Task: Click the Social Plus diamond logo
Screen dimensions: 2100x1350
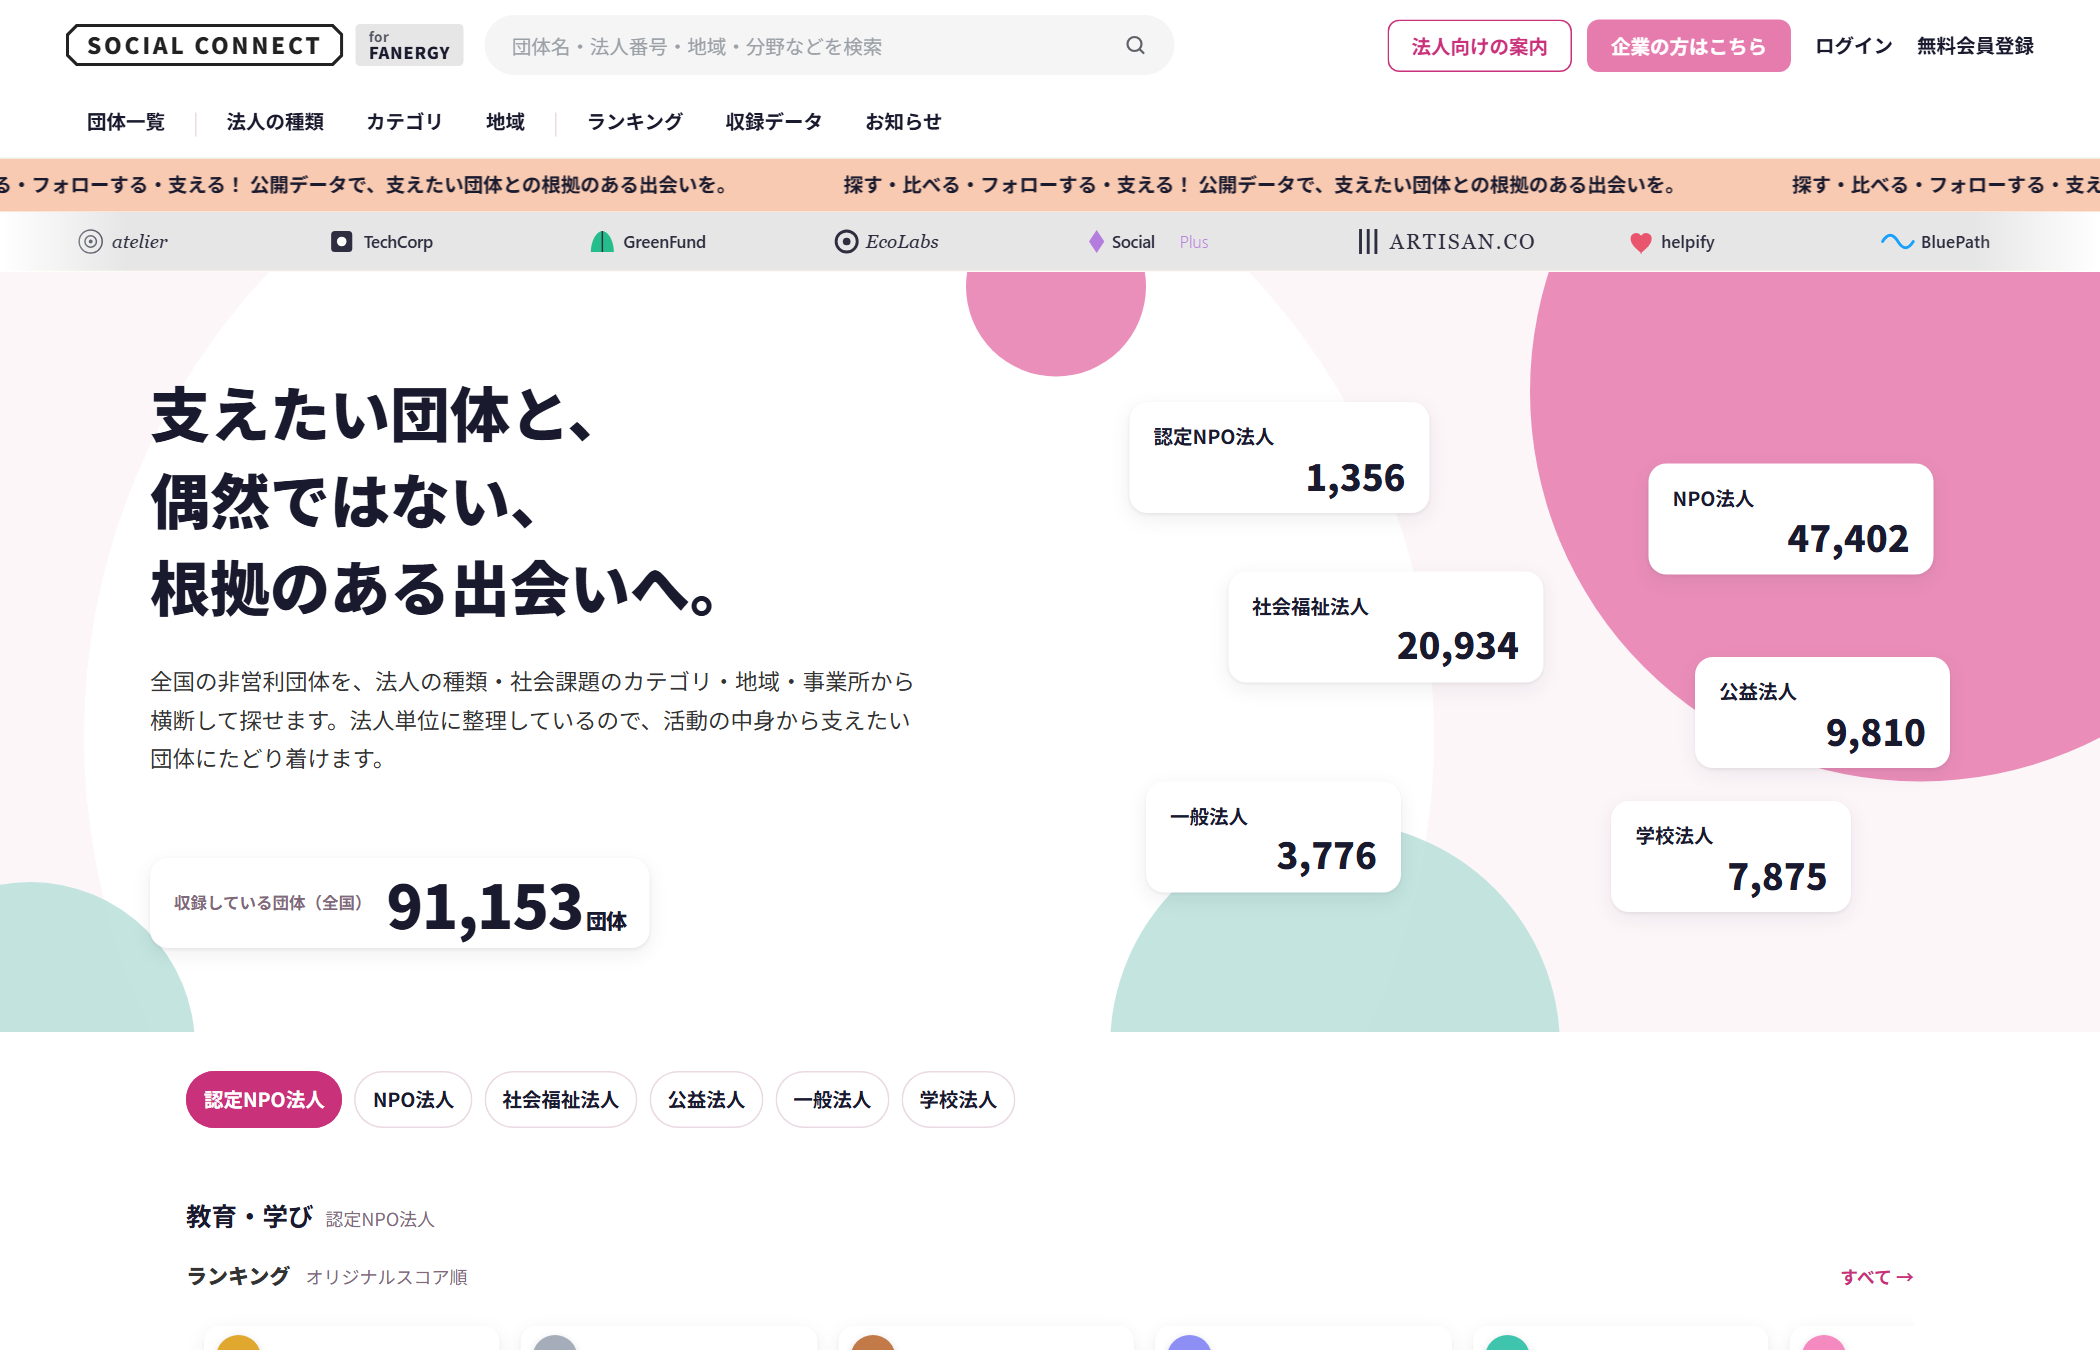Action: click(x=1097, y=242)
